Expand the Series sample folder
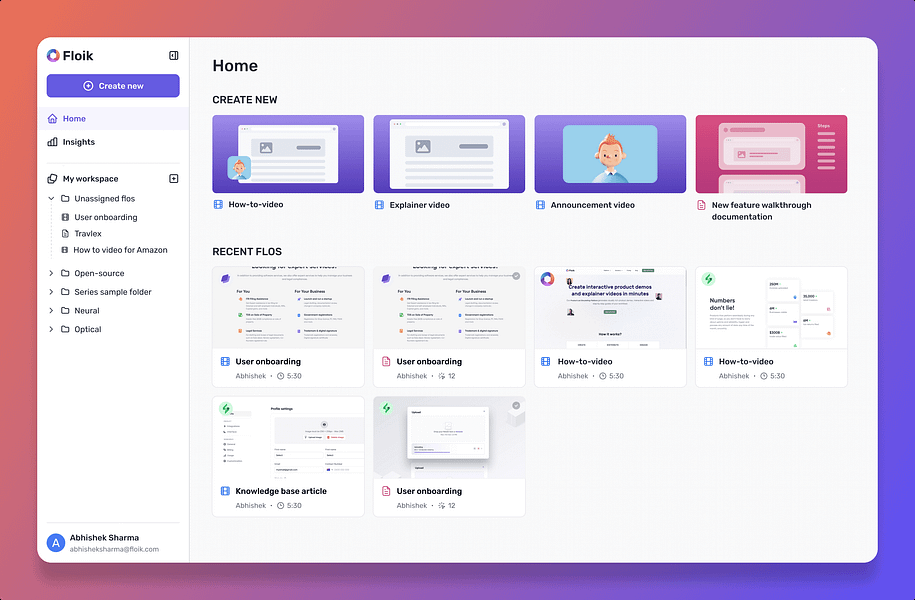Screen dimensions: 915x600 (x=51, y=292)
